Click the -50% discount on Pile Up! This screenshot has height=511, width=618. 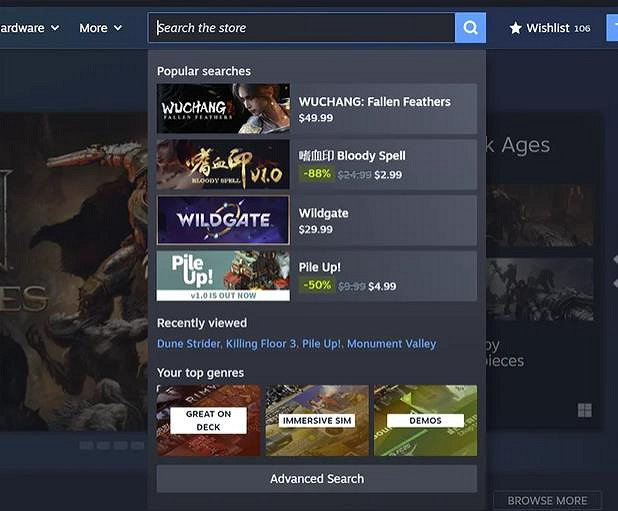pos(316,286)
